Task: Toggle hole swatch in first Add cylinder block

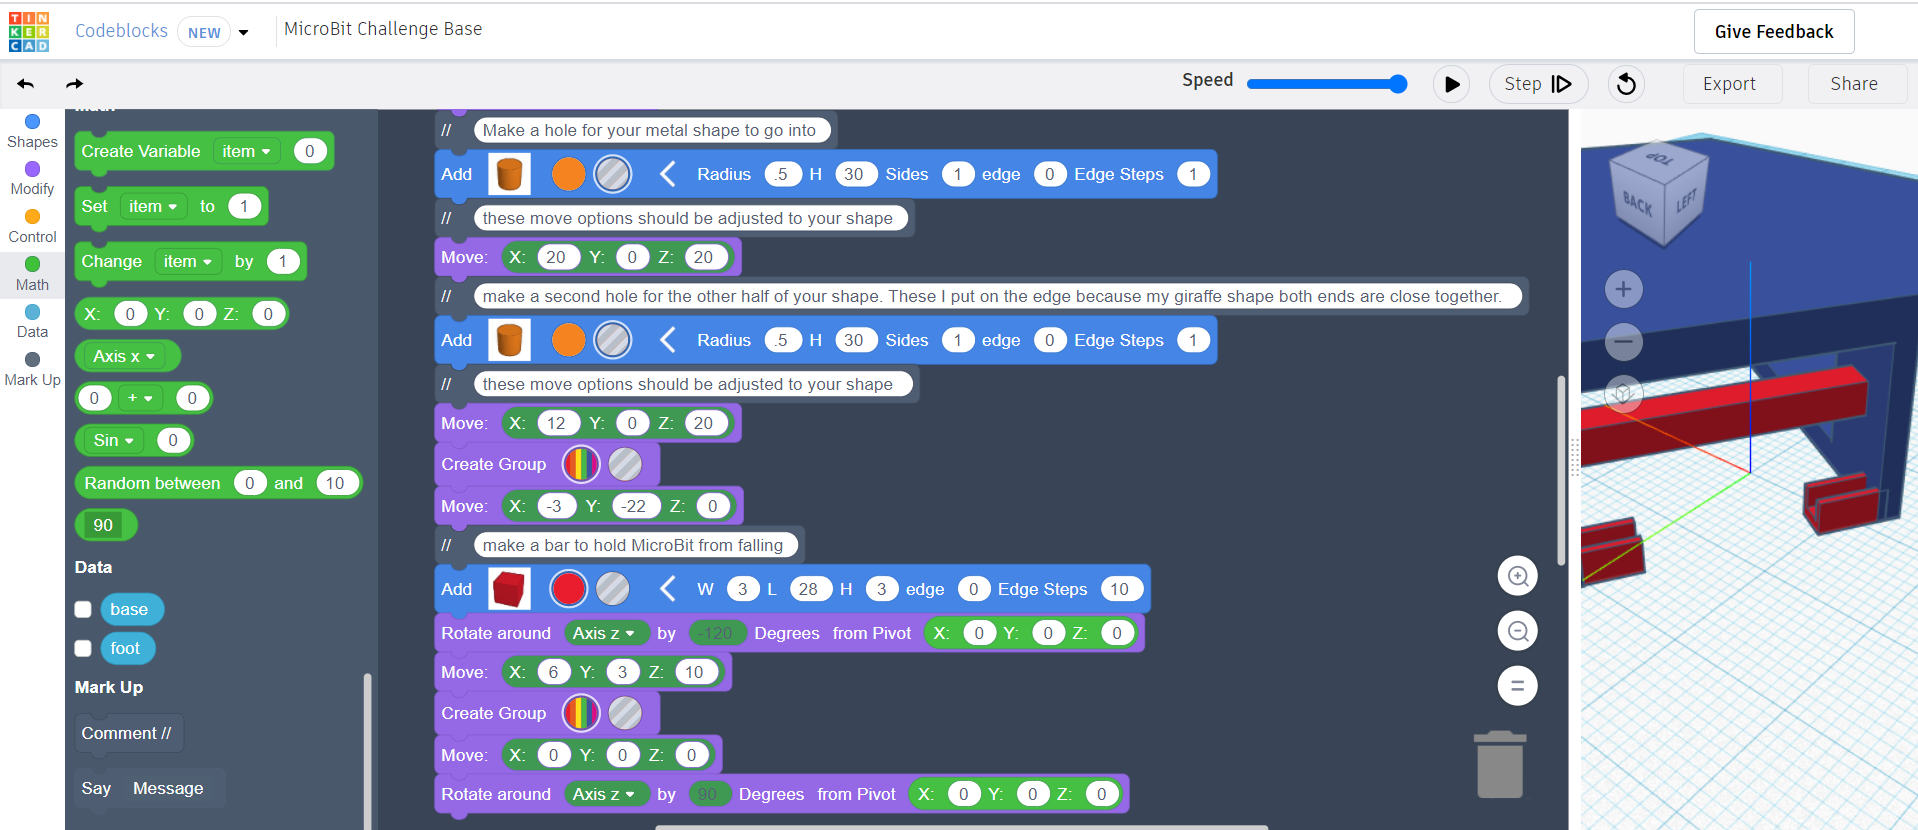Action: pyautogui.click(x=613, y=174)
